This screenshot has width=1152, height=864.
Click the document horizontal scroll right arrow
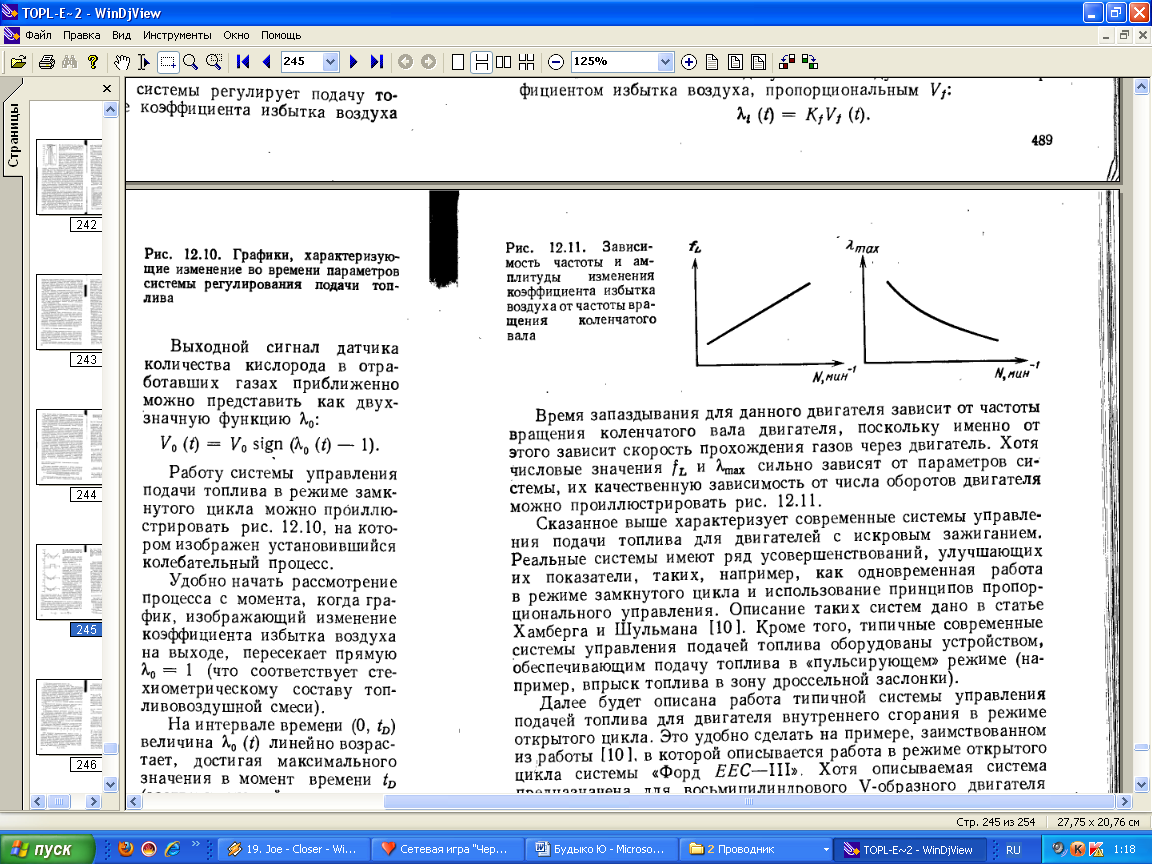(x=1124, y=802)
